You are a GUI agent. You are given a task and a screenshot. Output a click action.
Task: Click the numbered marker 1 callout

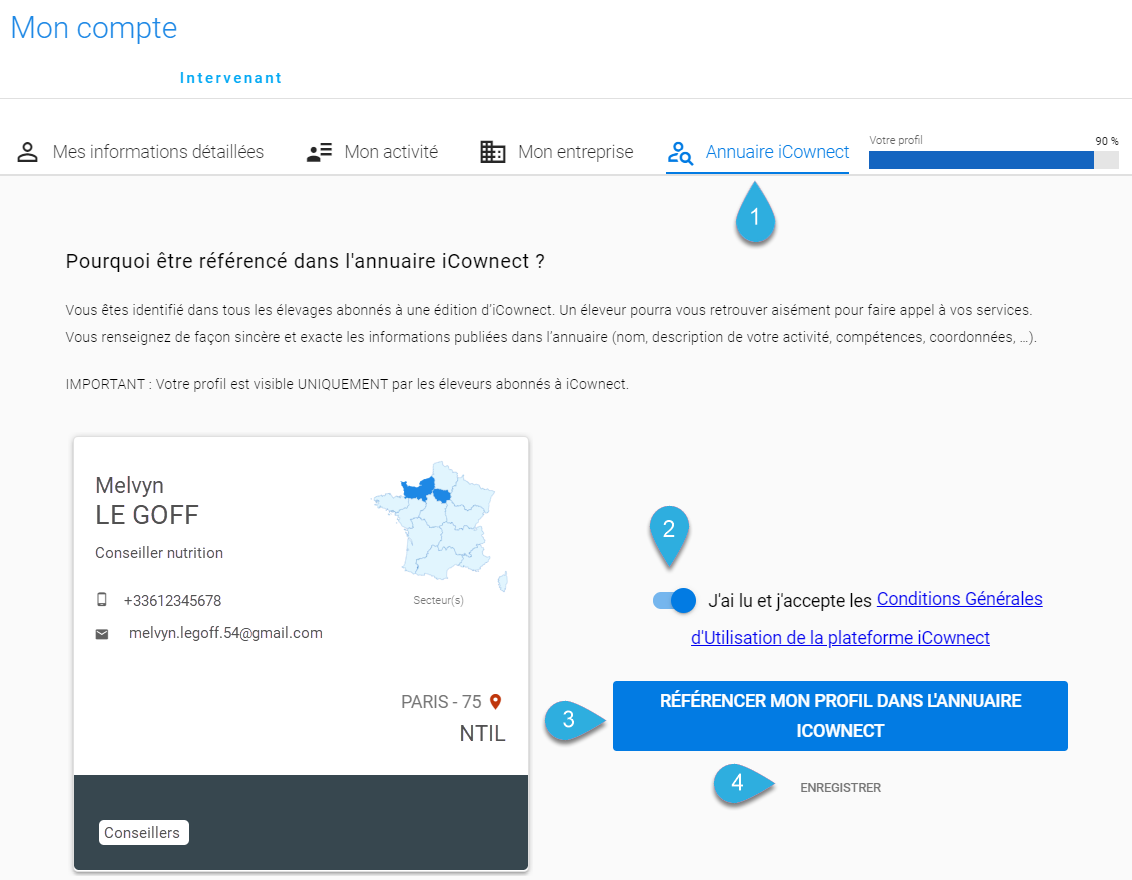[x=755, y=214]
